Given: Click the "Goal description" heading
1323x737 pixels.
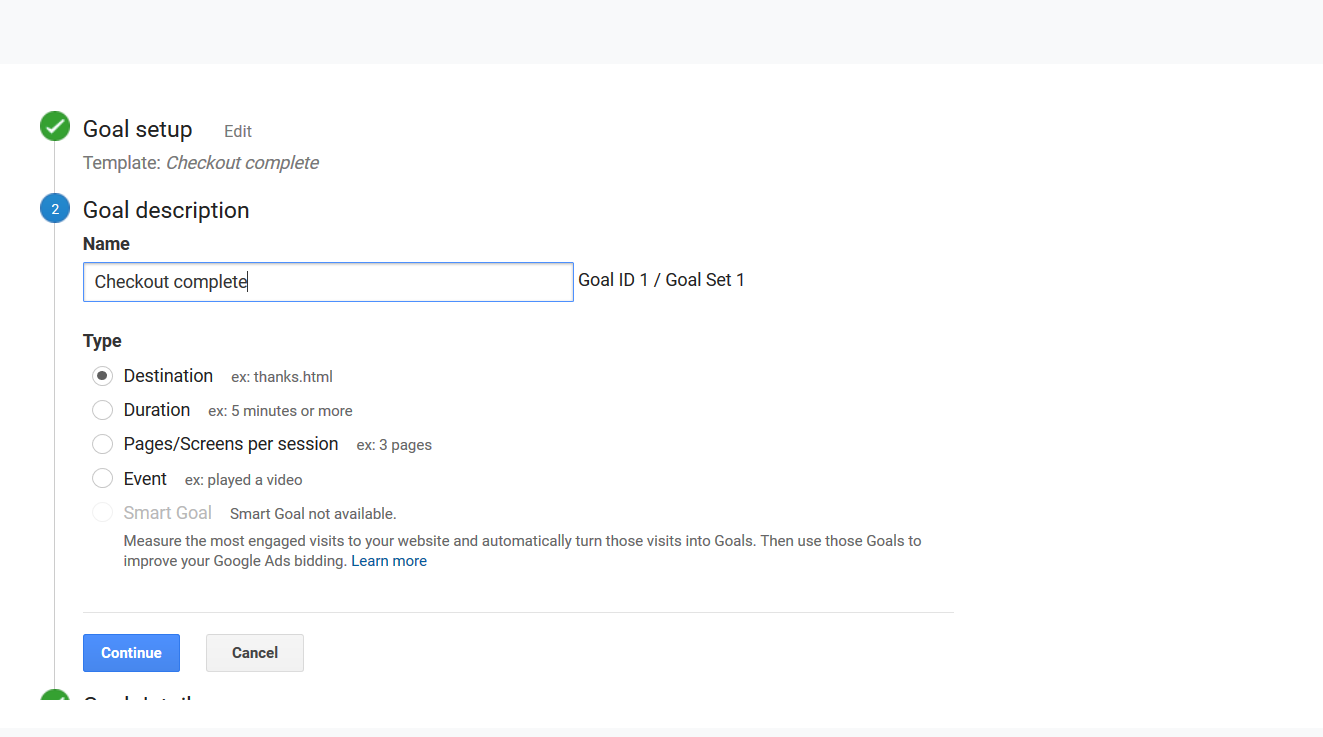Looking at the screenshot, I should pos(166,210).
